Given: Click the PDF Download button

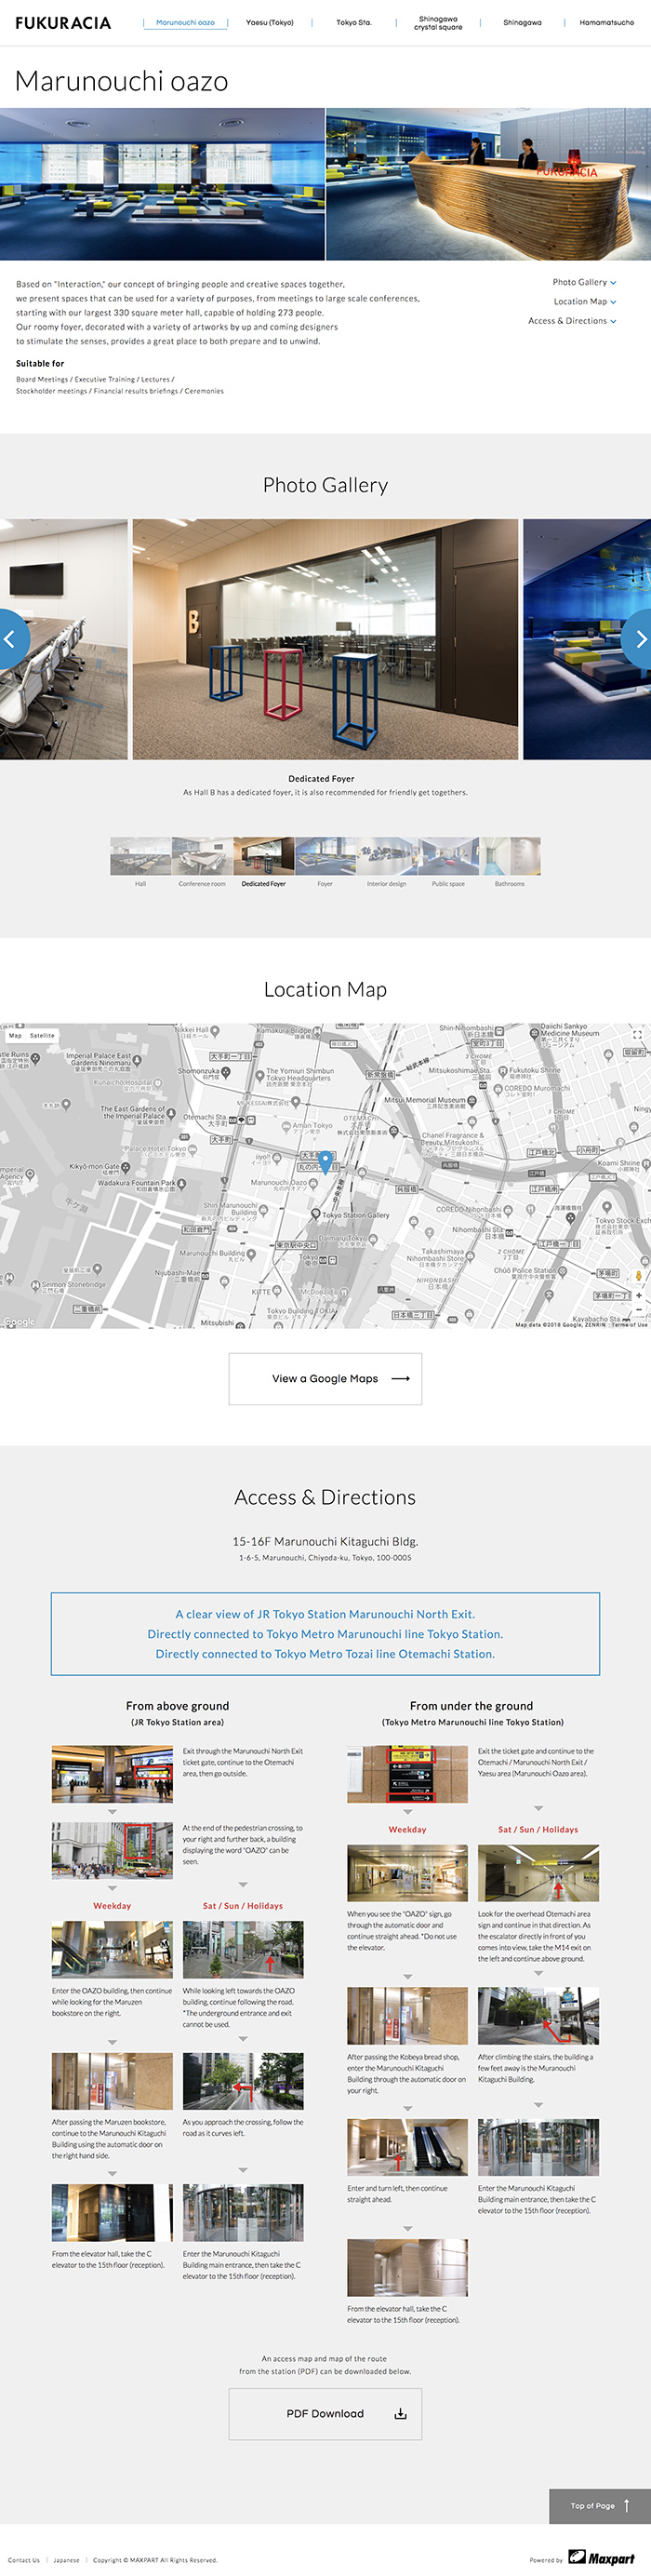Looking at the screenshot, I should (x=325, y=2413).
